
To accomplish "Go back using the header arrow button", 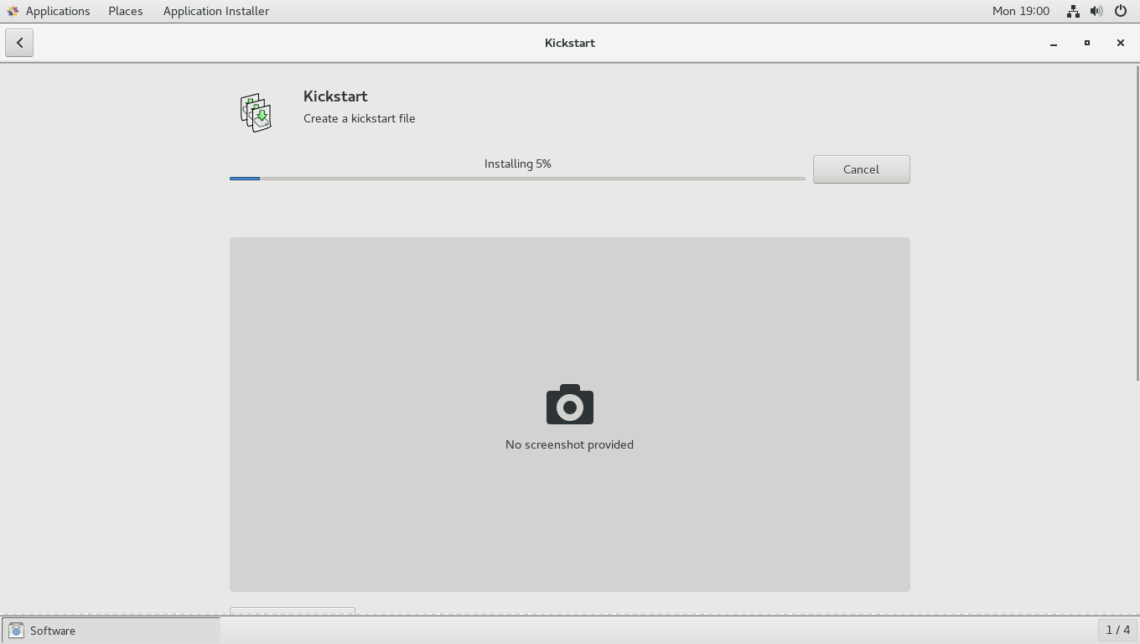I will coord(20,43).
